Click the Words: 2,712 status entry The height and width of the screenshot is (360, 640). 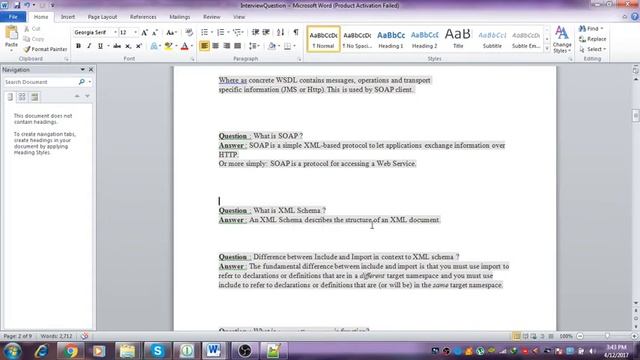click(x=56, y=336)
